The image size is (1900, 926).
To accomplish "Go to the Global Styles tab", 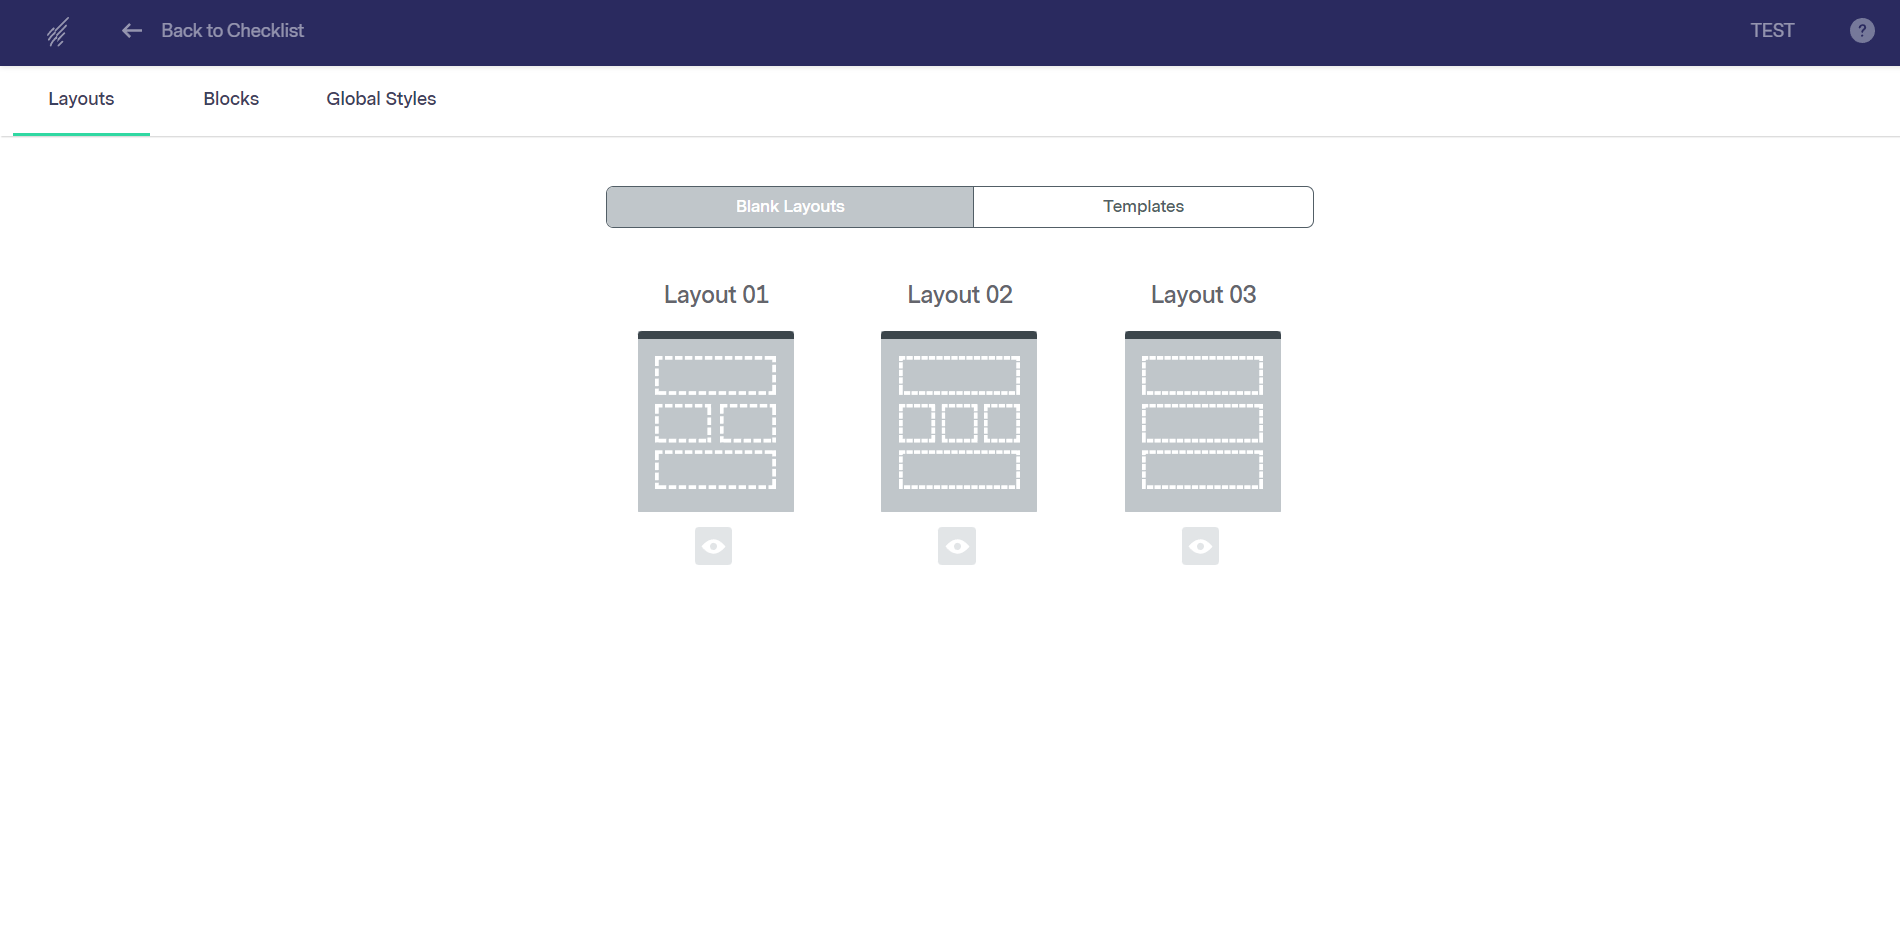I will pos(381,99).
